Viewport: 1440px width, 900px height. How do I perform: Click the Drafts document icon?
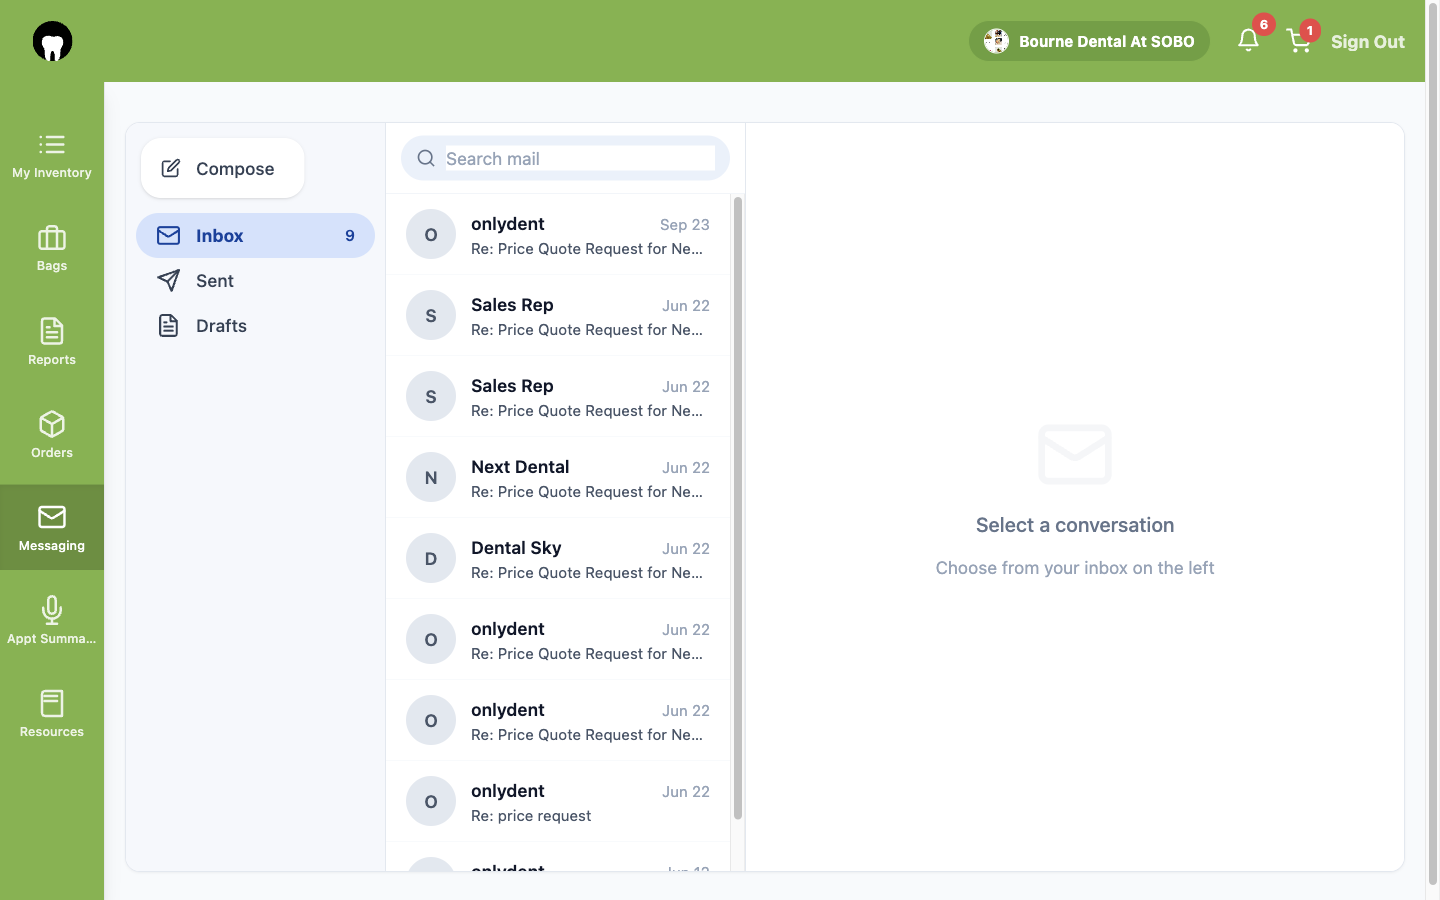169,326
